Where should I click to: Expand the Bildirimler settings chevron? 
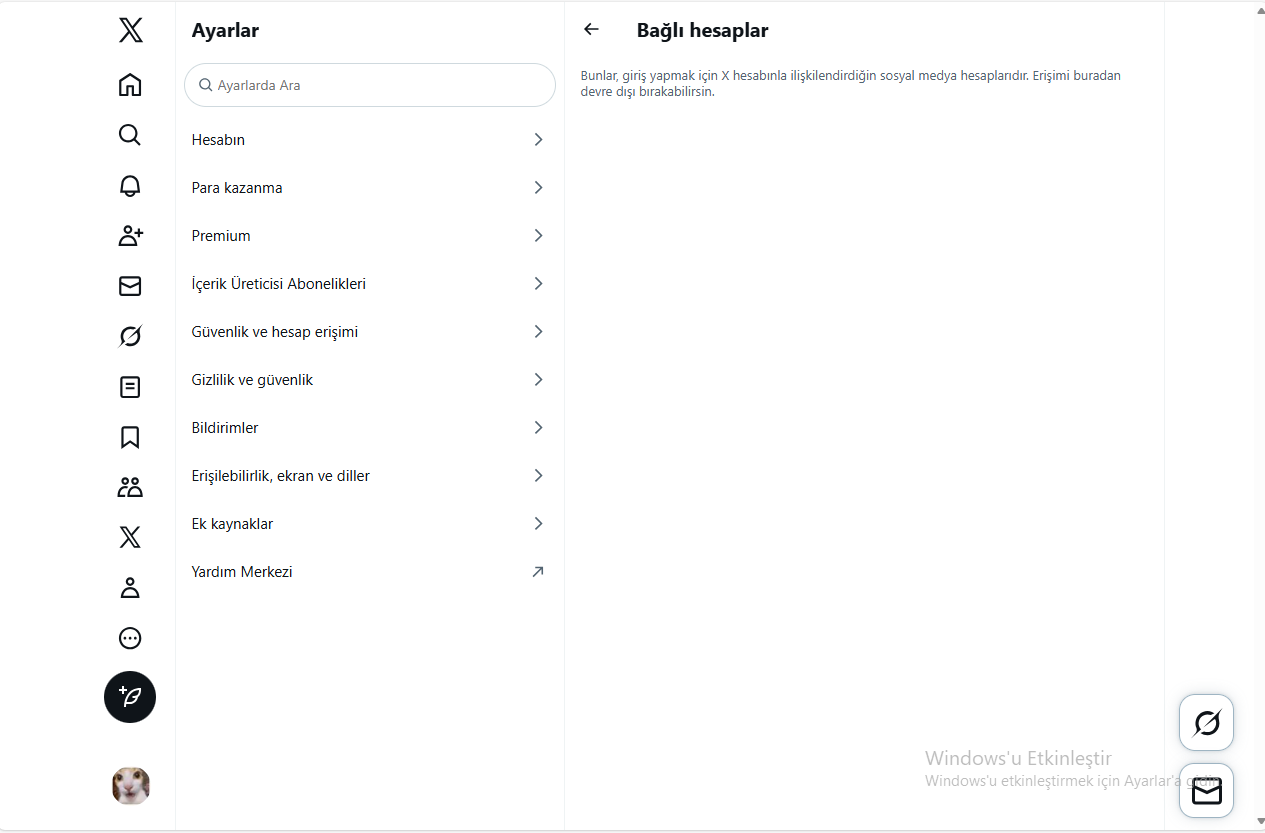538,428
